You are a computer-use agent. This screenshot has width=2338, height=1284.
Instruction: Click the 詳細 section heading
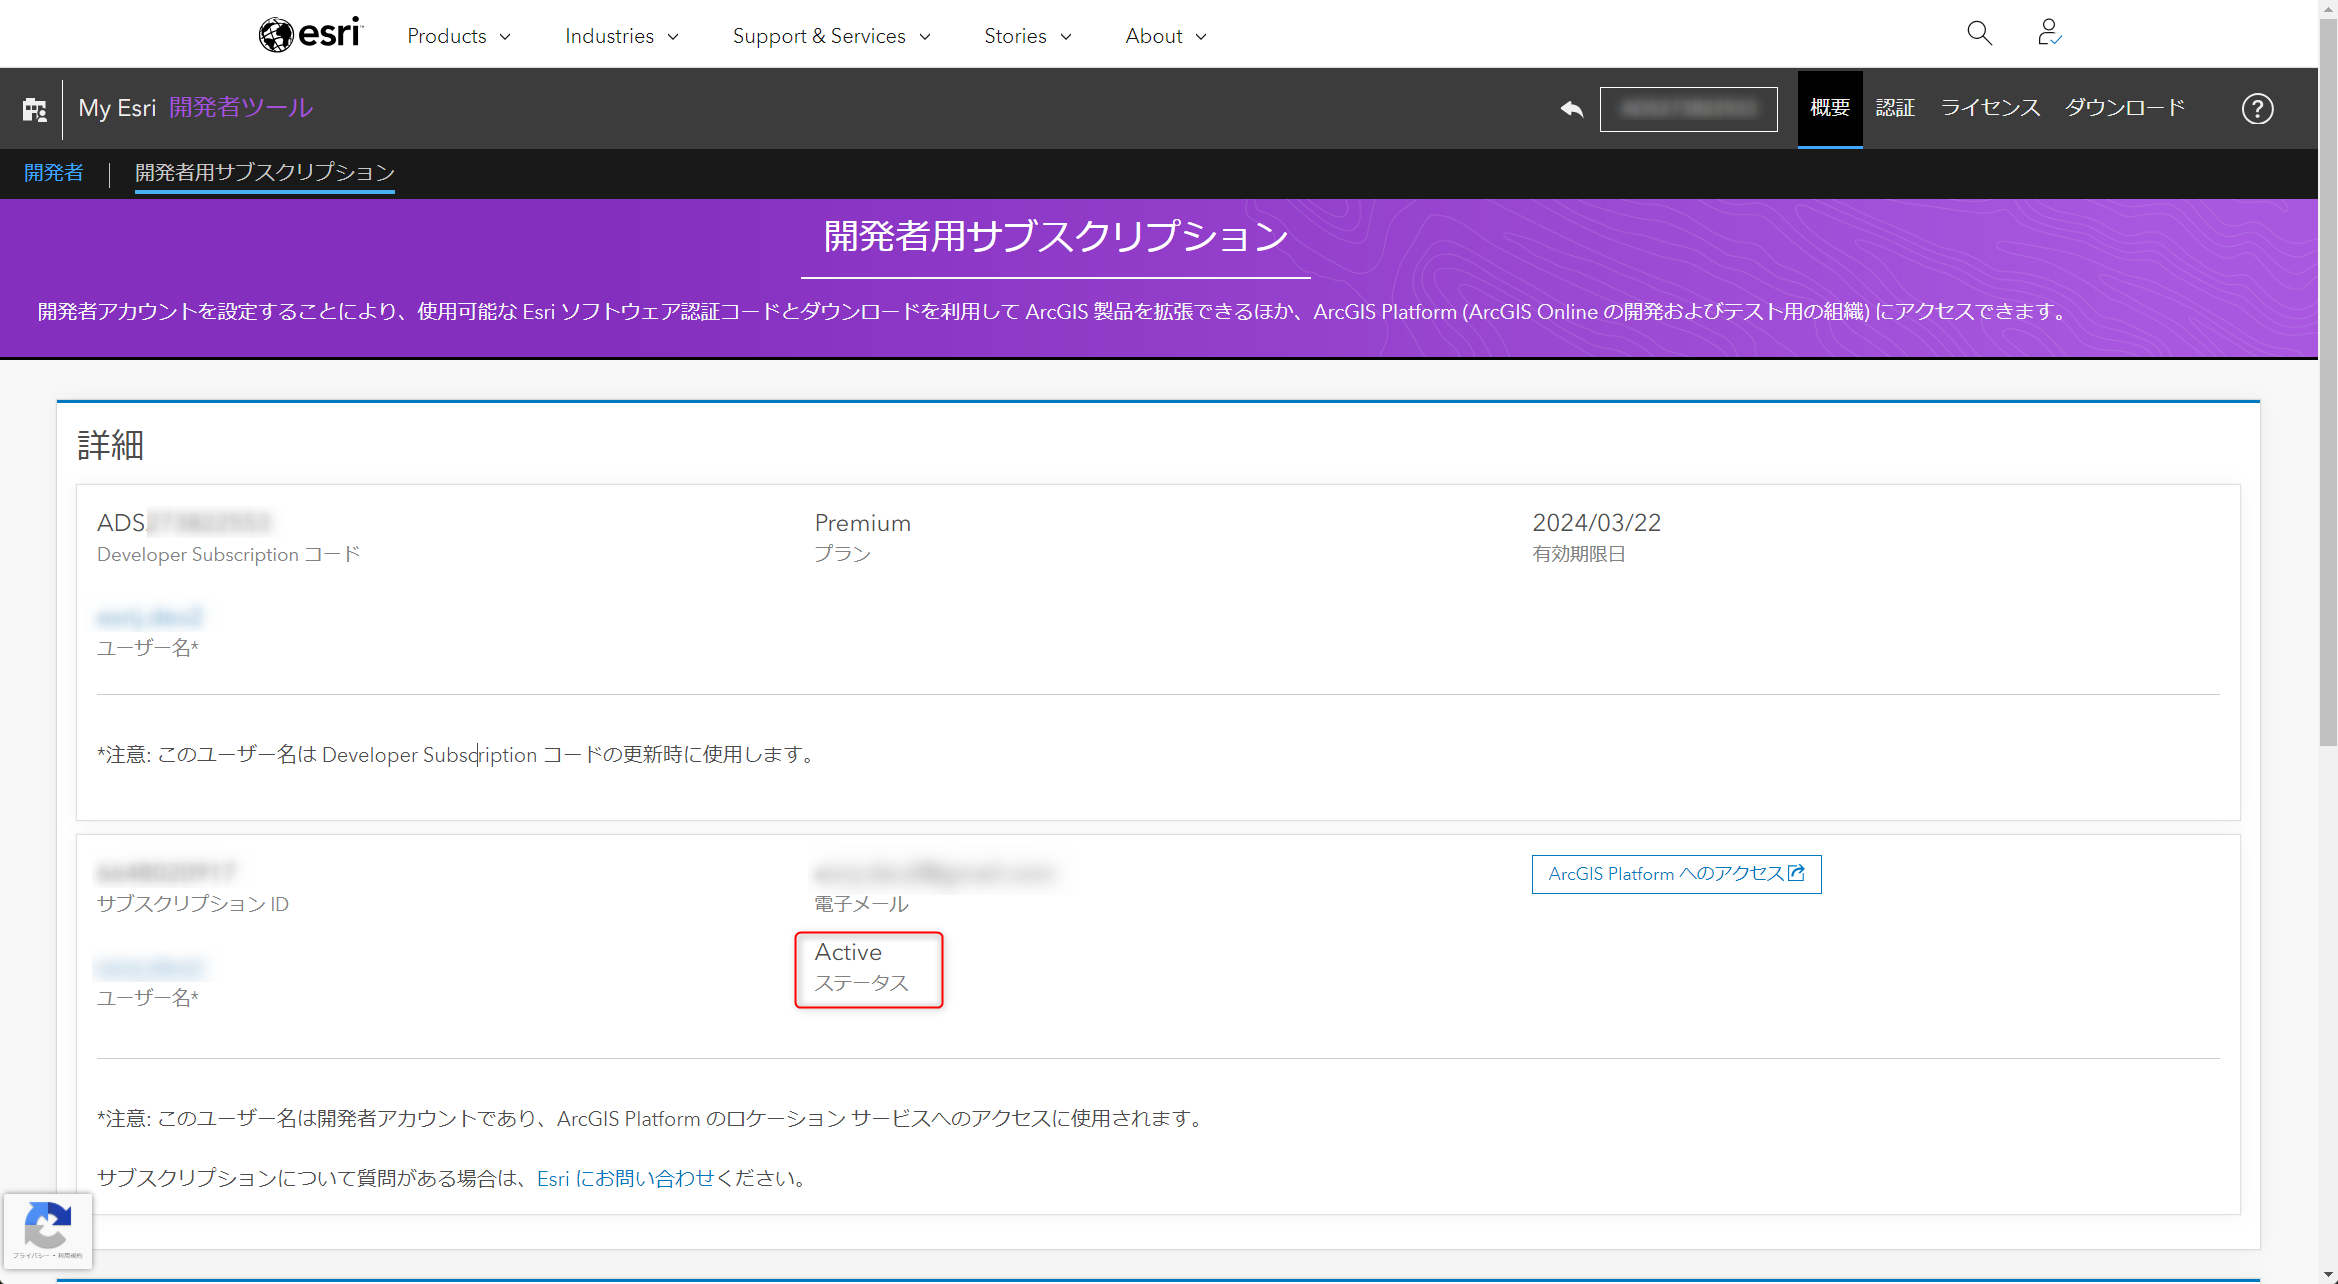click(111, 445)
